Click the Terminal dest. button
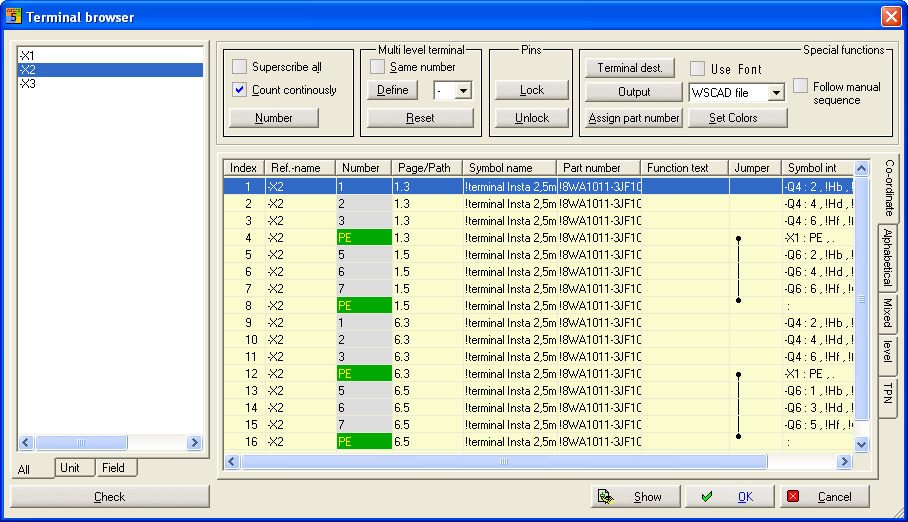This screenshot has width=908, height=522. [x=630, y=68]
